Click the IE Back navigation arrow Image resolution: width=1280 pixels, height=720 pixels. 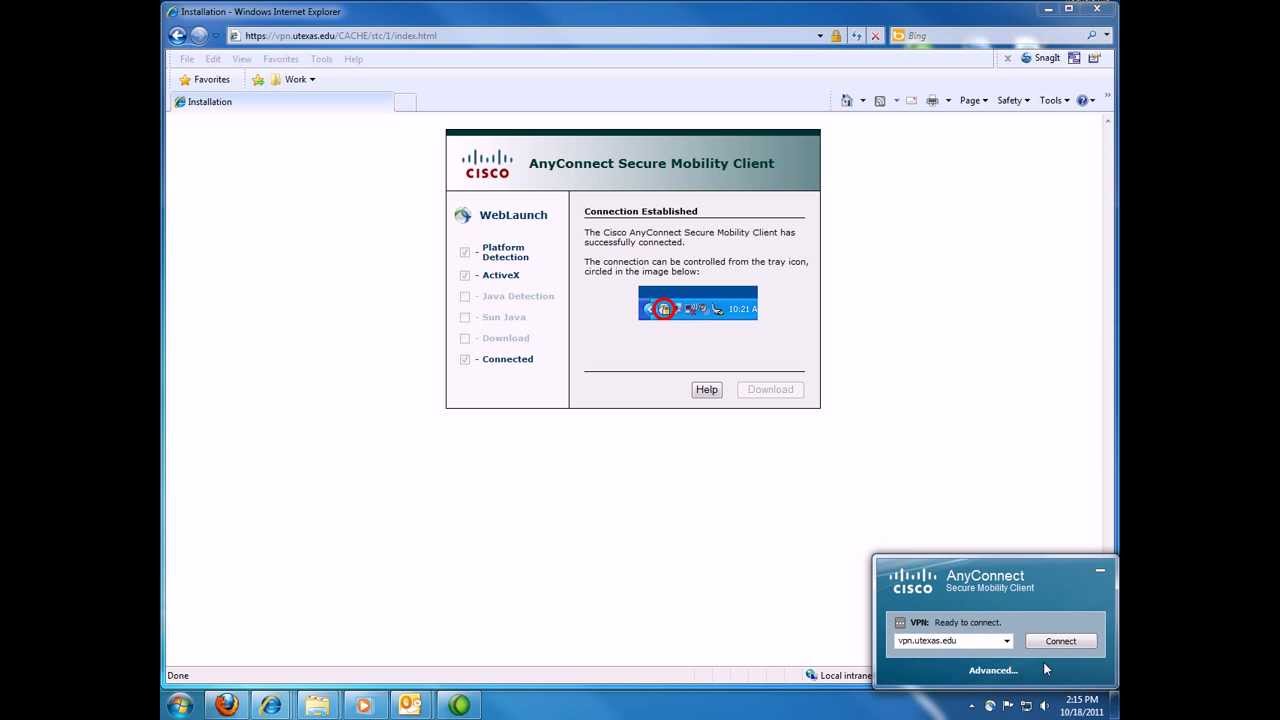click(x=178, y=35)
